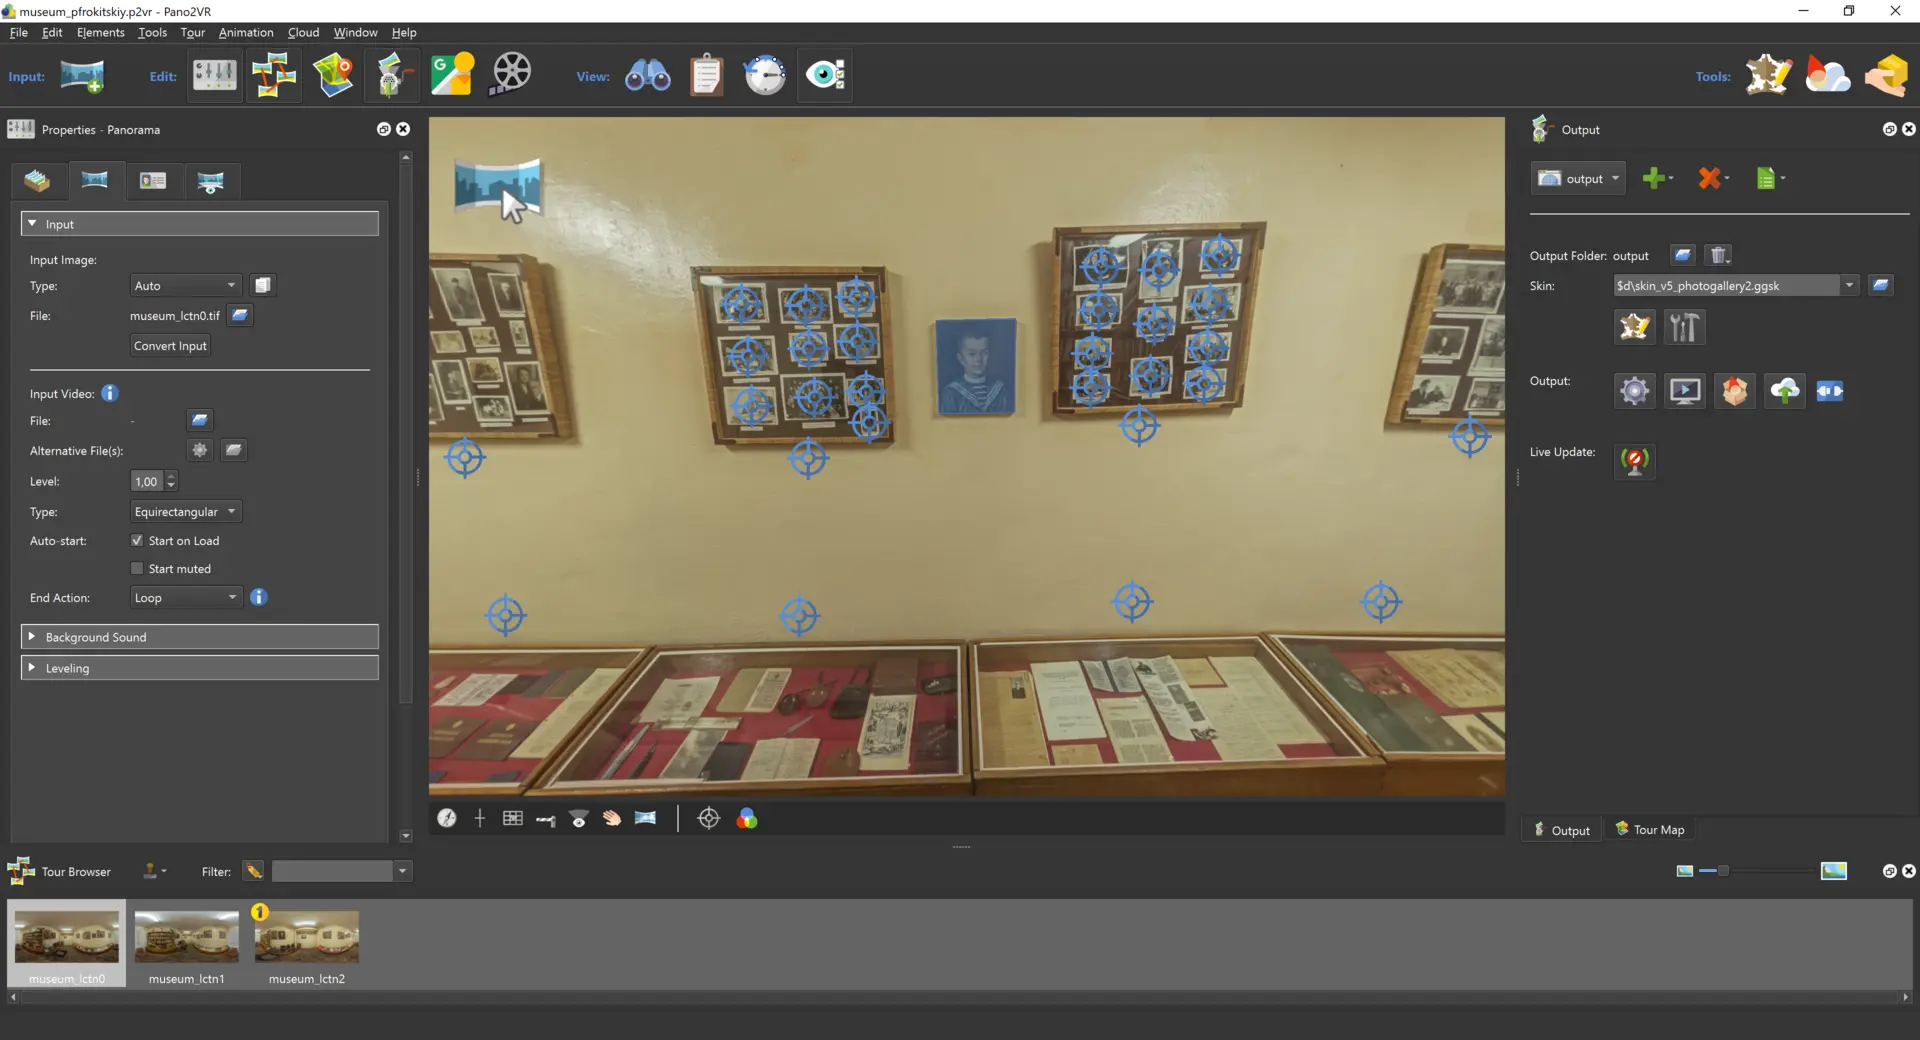Click the Select Input panorama icon
The height and width of the screenshot is (1040, 1920).
point(82,76)
